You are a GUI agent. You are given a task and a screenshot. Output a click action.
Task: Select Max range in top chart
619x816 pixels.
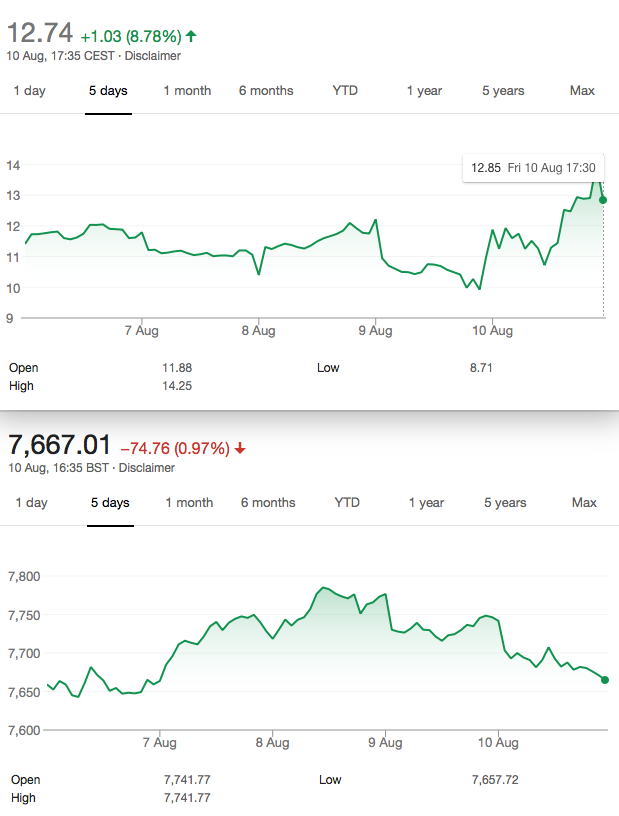pyautogui.click(x=582, y=91)
